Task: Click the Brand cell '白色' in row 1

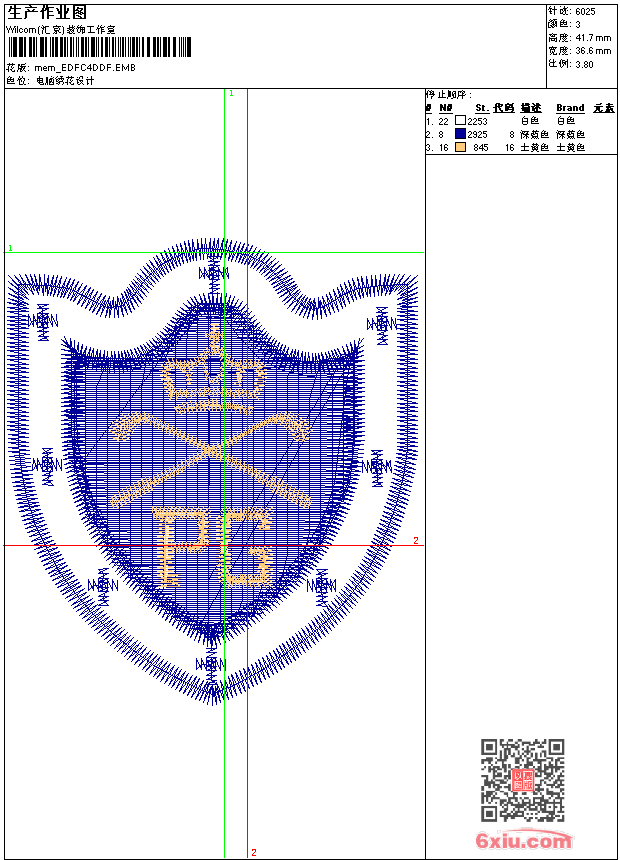Action: click(566, 121)
